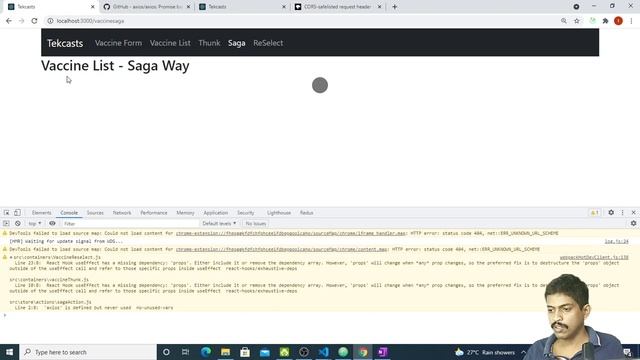Click the Tekcasts navbar brand

65,43
